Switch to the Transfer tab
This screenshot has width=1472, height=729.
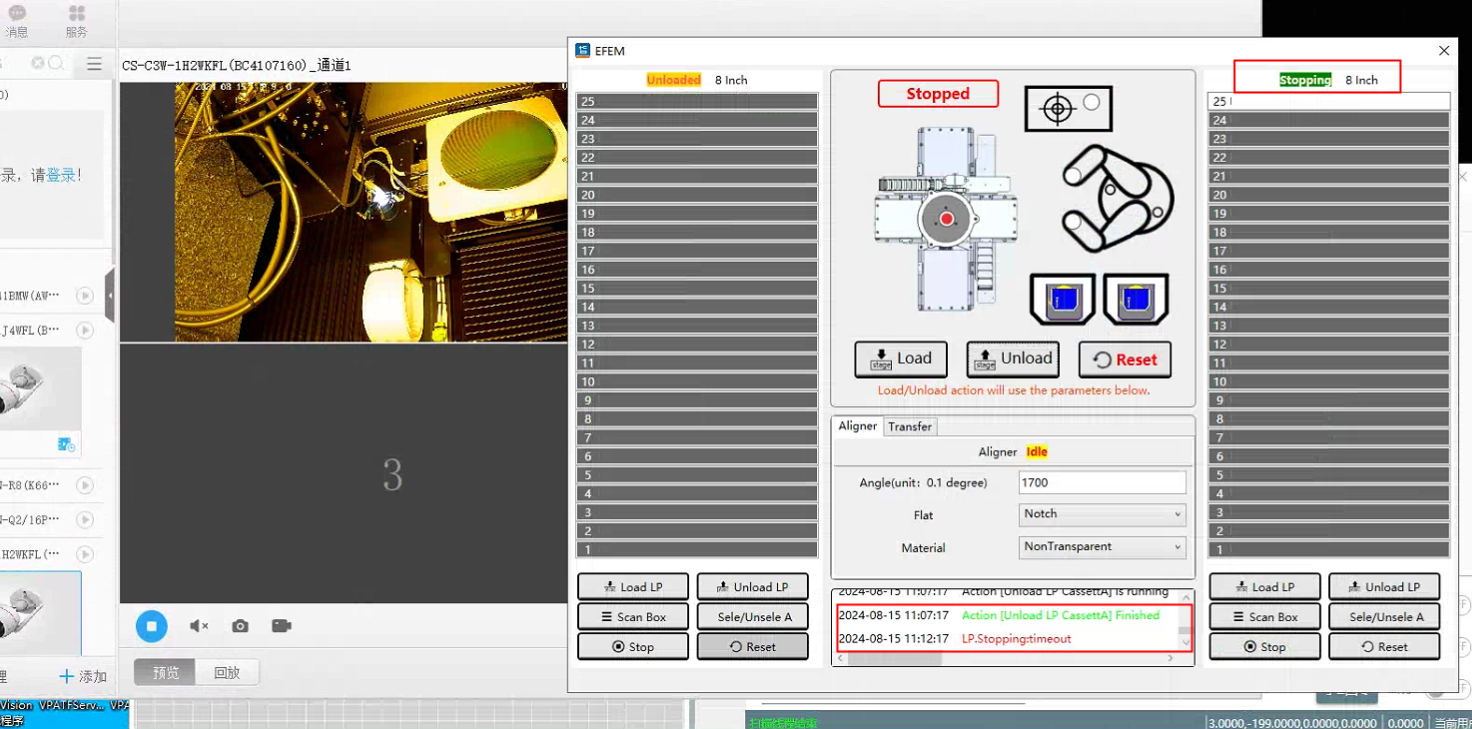[910, 427]
